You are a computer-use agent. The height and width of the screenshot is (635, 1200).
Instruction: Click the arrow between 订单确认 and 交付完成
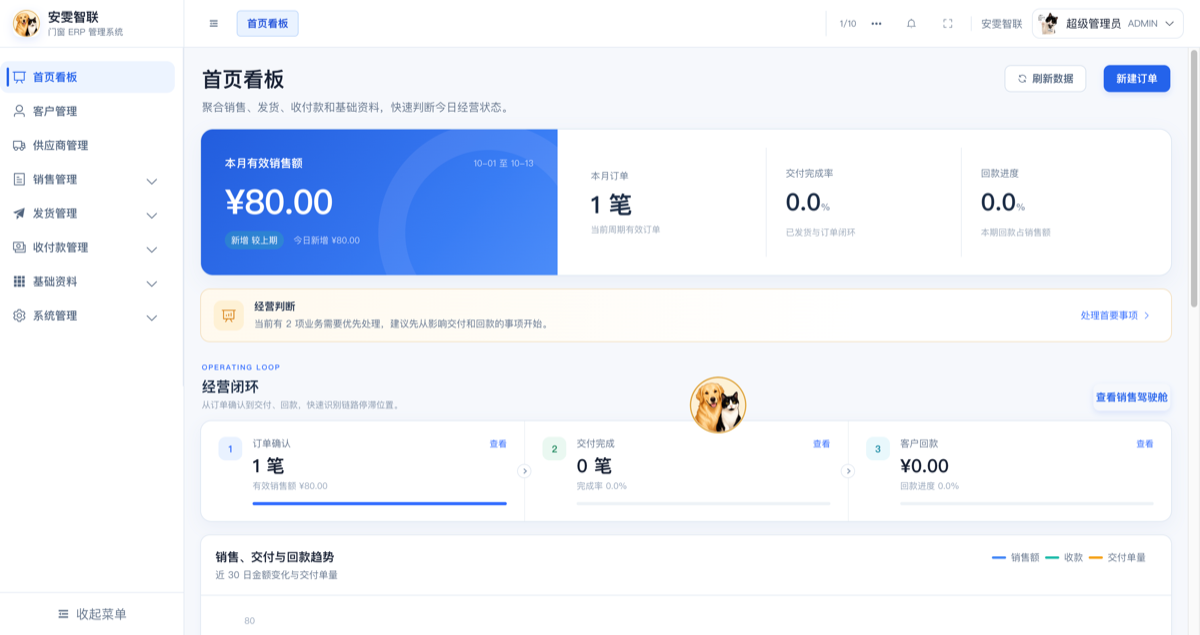coord(524,471)
